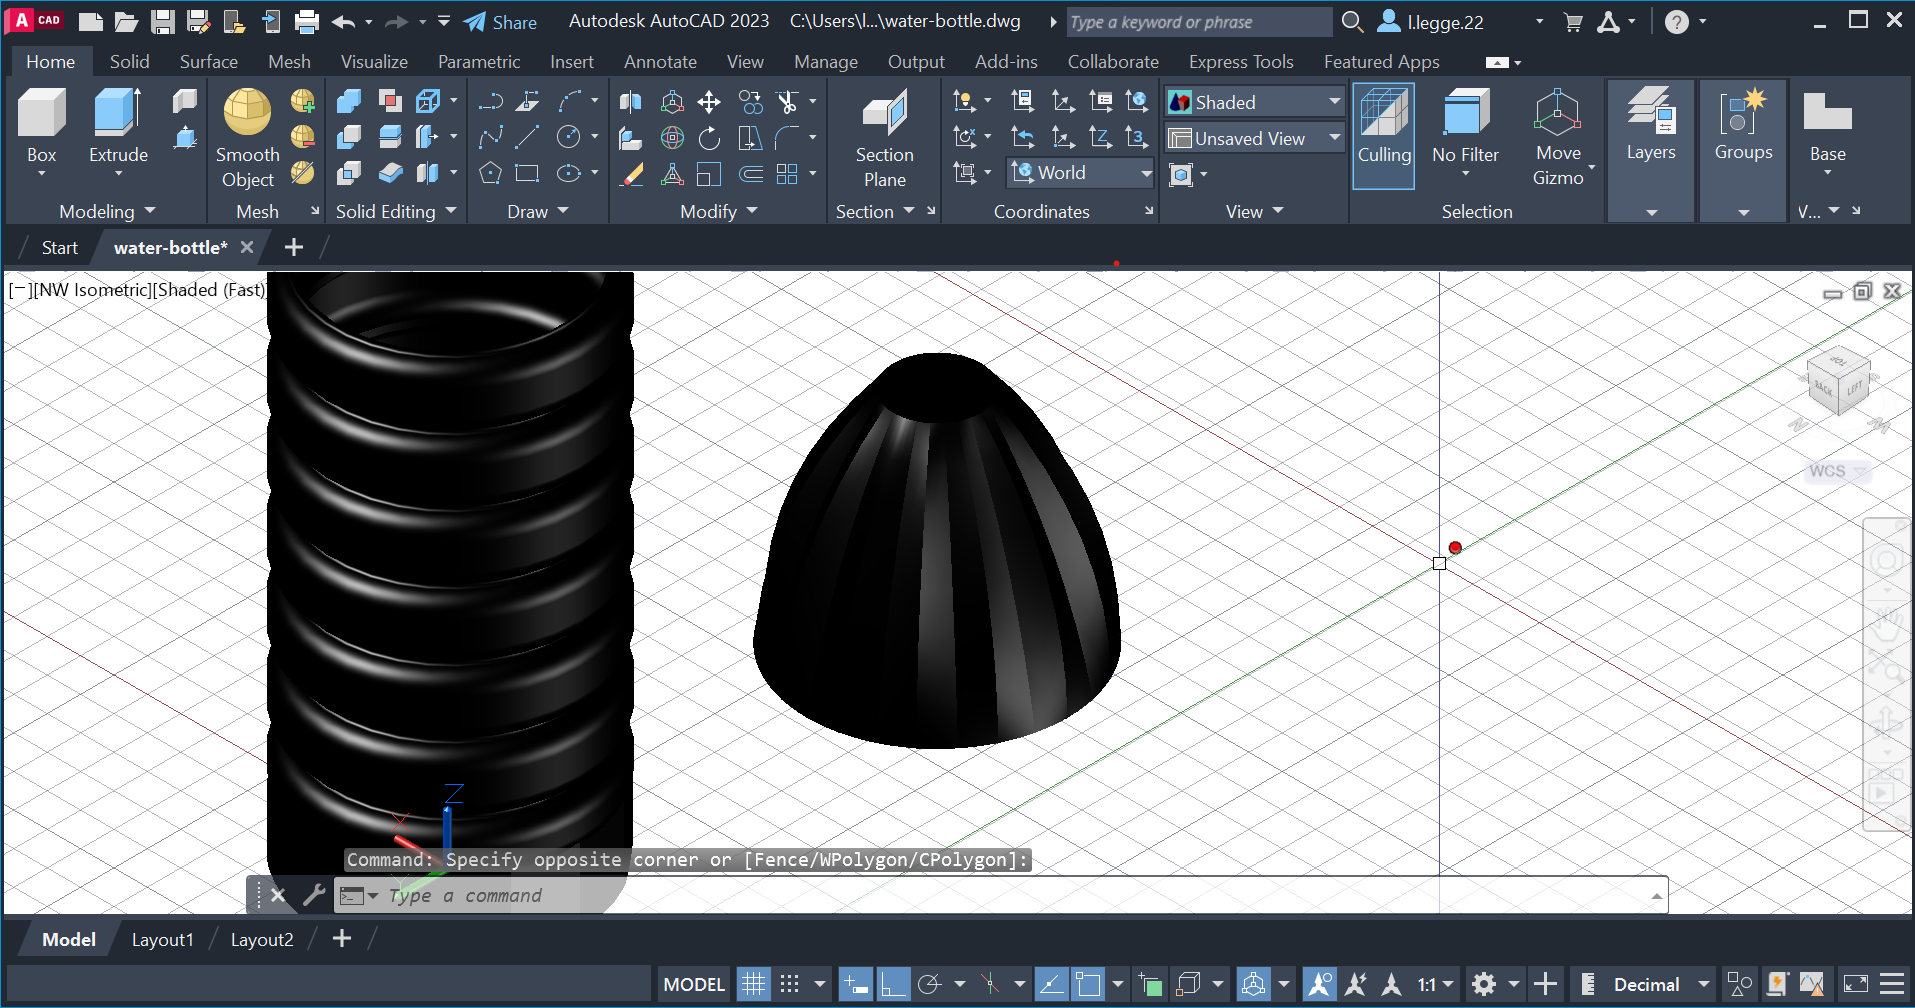This screenshot has width=1915, height=1008.
Task: Toggle snap mode dots icon
Action: coord(790,984)
